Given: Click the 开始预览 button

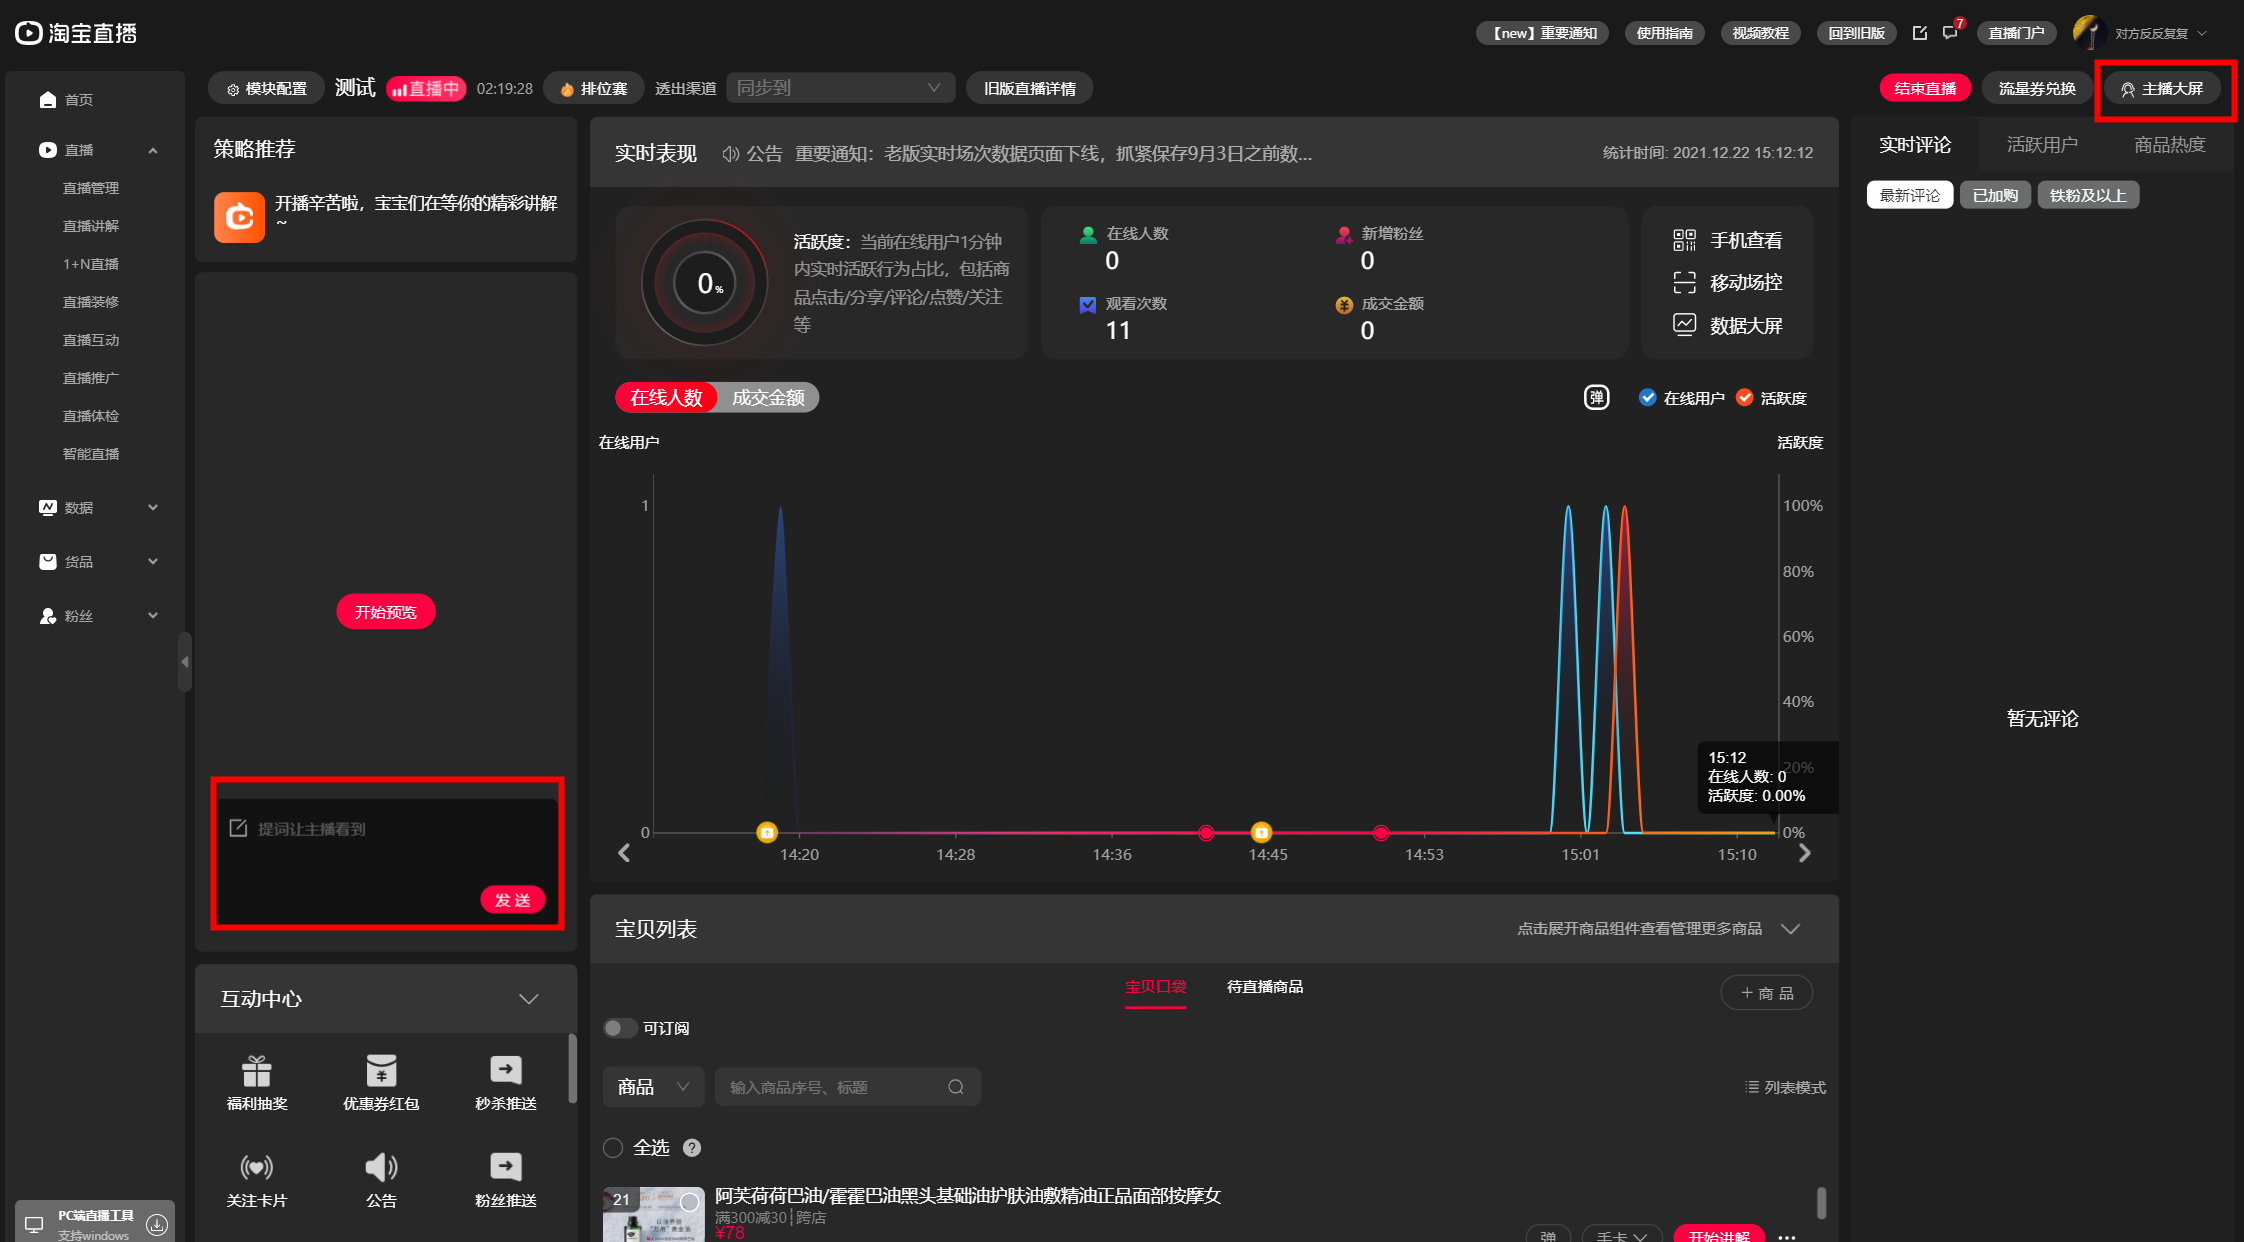Looking at the screenshot, I should tap(386, 612).
